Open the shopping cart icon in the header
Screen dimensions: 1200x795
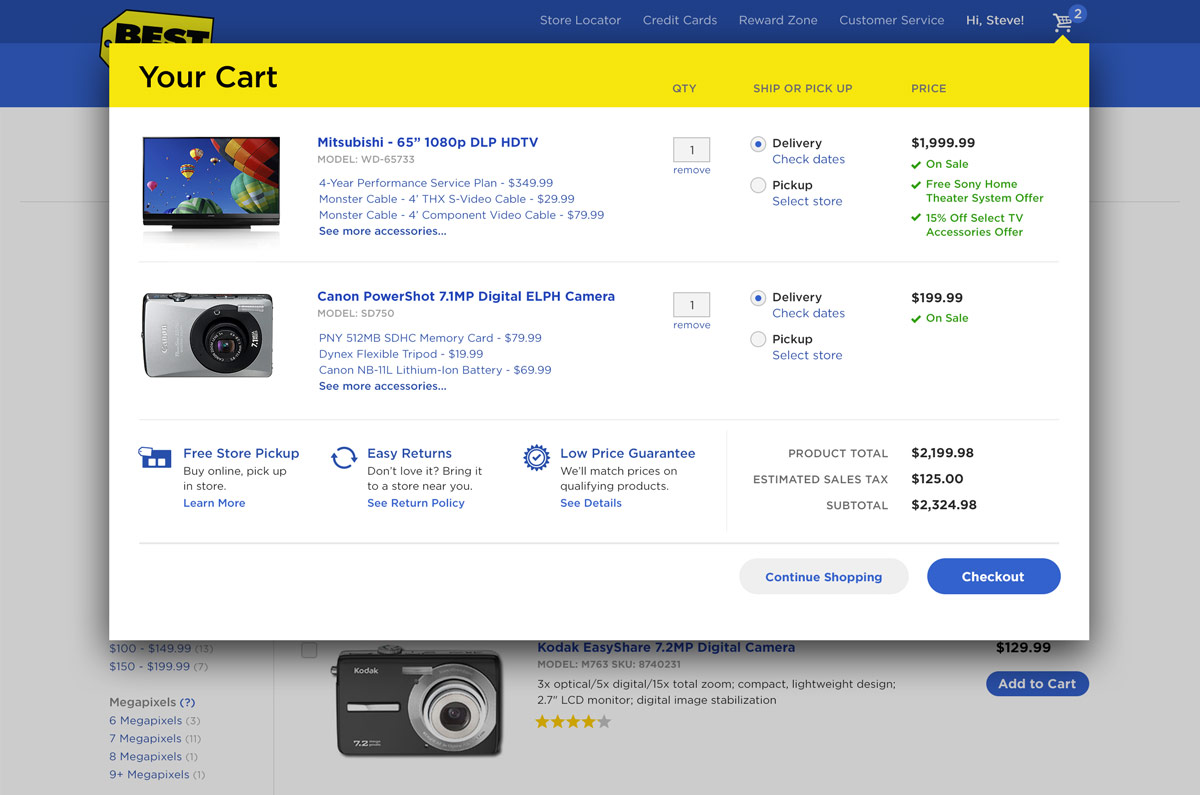pyautogui.click(x=1062, y=23)
